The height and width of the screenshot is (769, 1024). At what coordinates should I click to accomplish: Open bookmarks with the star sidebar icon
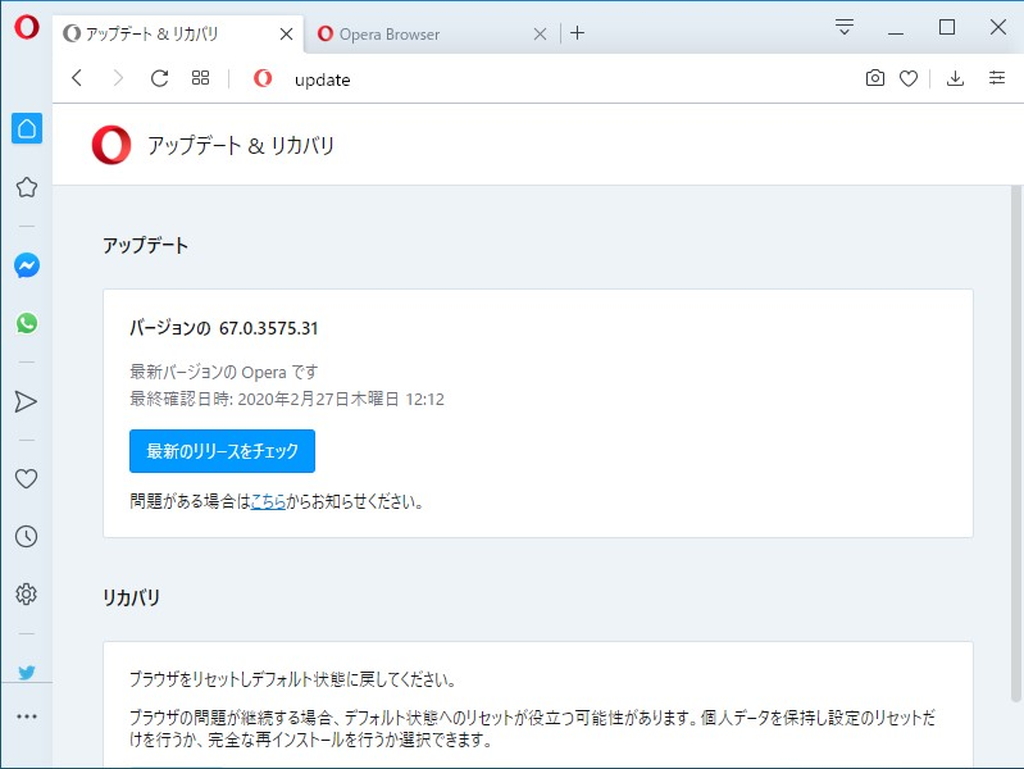26,187
